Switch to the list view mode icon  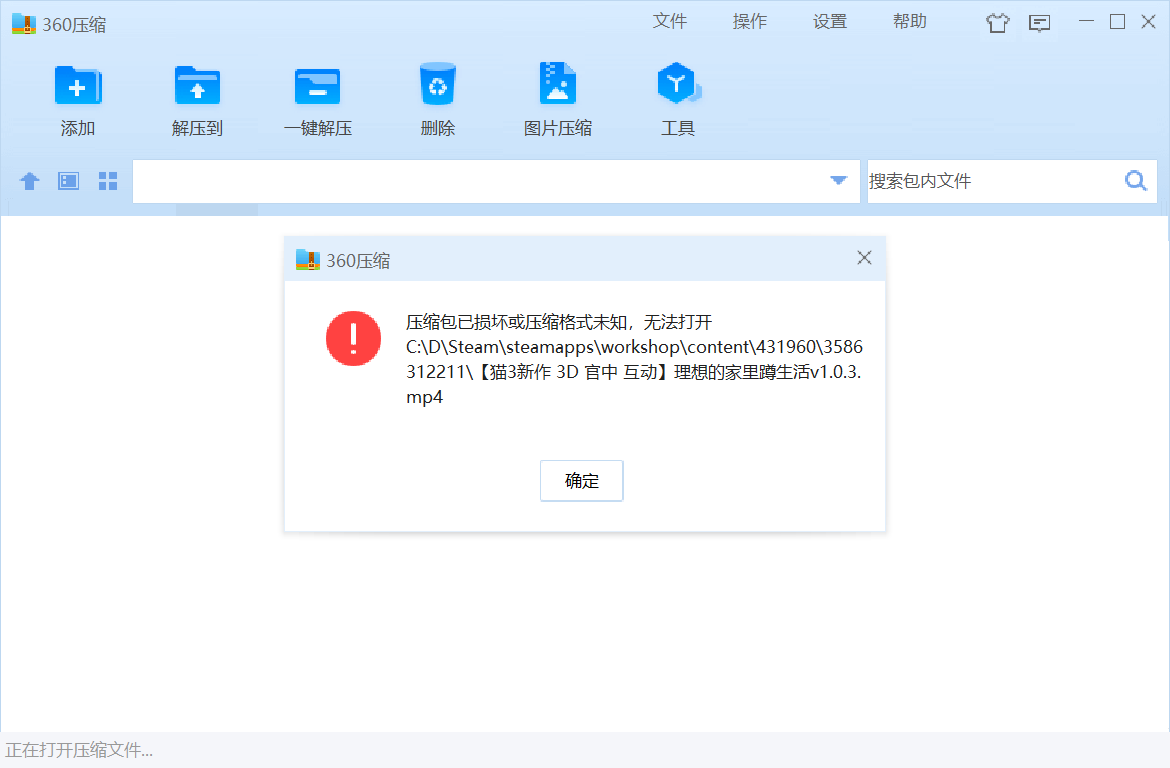[68, 181]
